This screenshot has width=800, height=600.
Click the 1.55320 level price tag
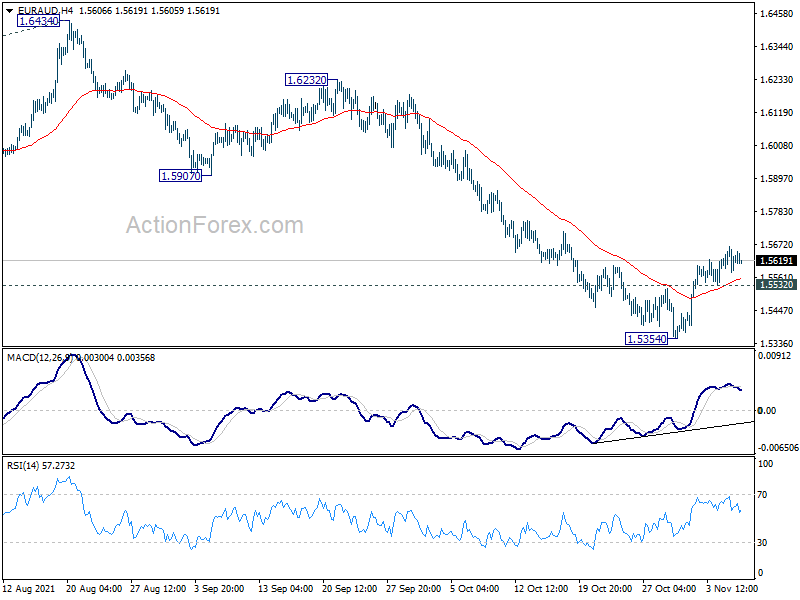[x=776, y=285]
